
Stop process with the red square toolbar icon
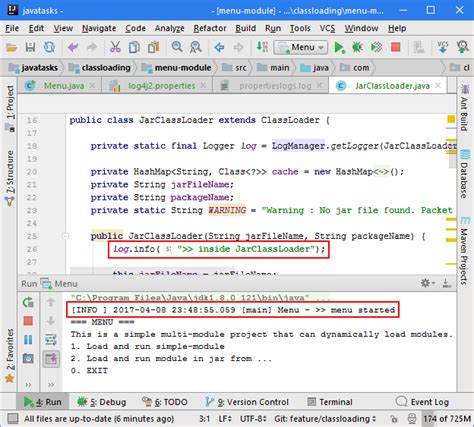click(396, 47)
